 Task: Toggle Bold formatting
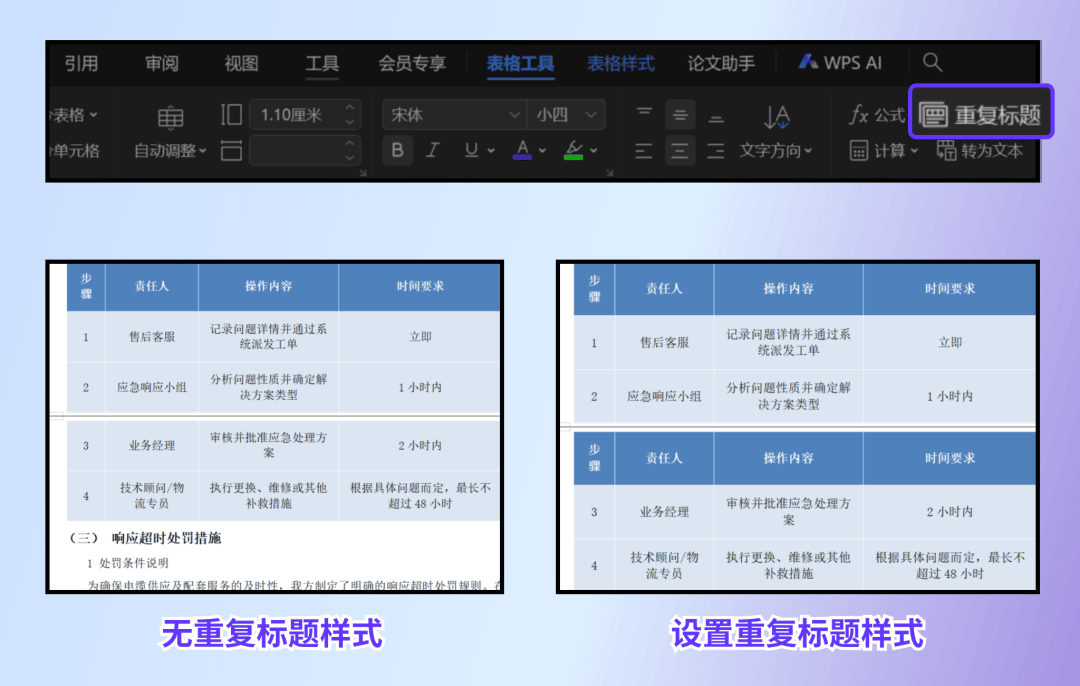click(397, 150)
